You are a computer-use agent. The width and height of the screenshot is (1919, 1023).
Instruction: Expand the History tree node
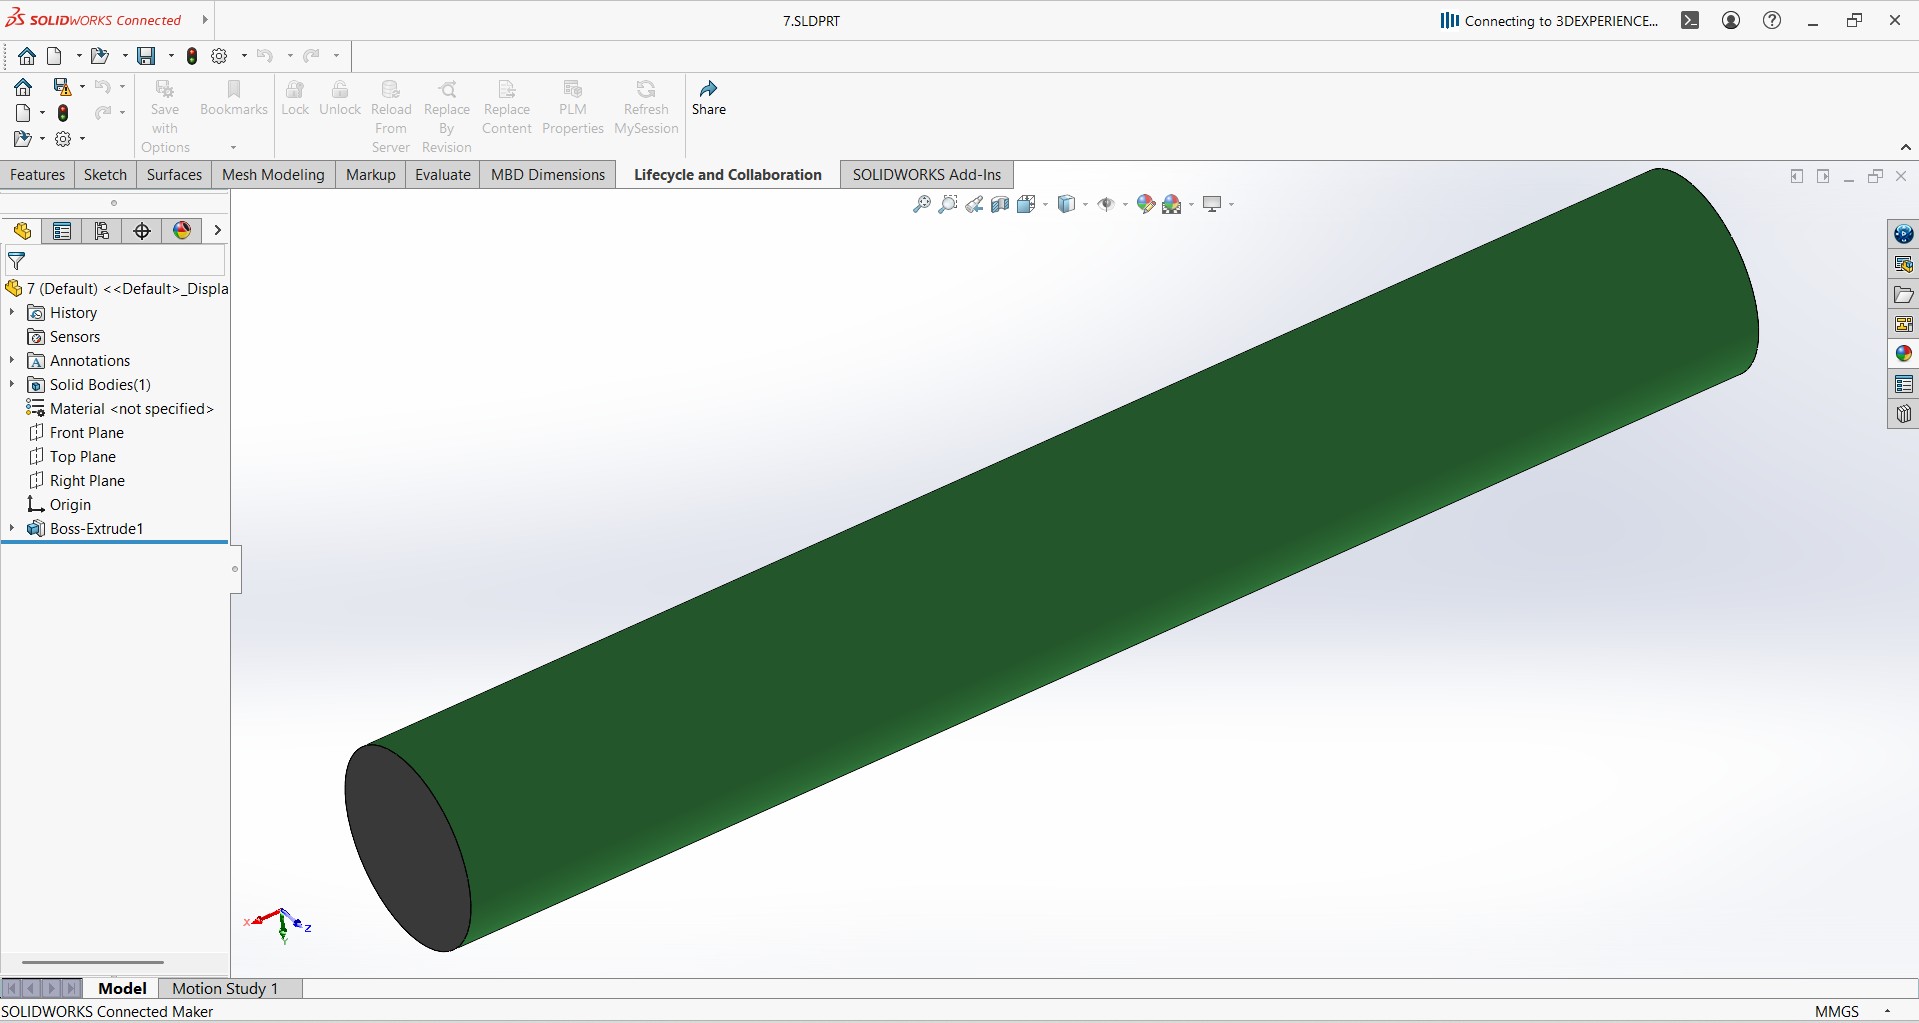coord(12,313)
